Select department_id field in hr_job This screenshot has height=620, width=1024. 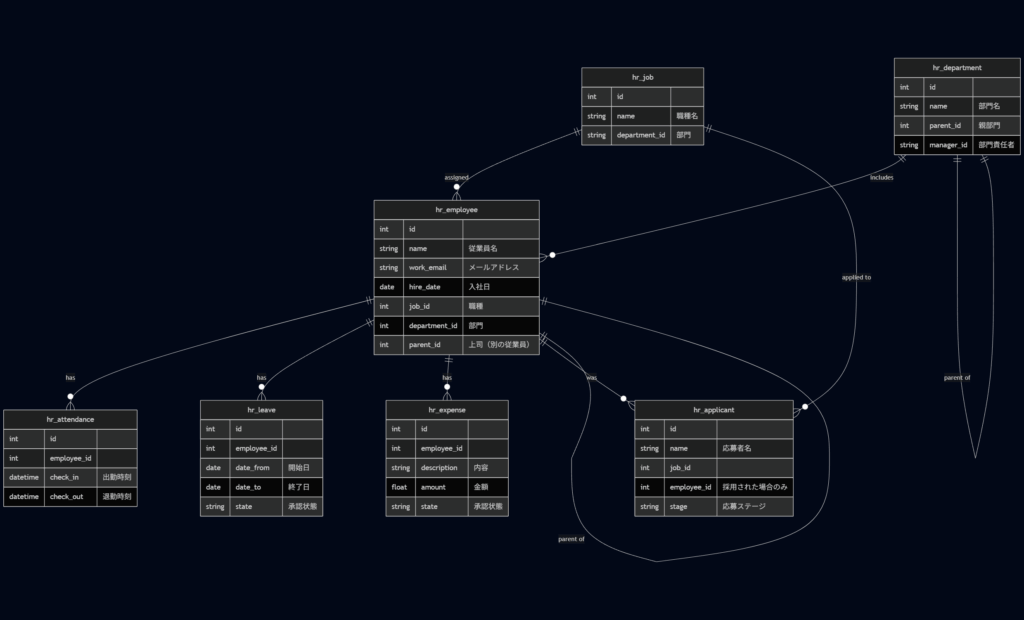641,135
